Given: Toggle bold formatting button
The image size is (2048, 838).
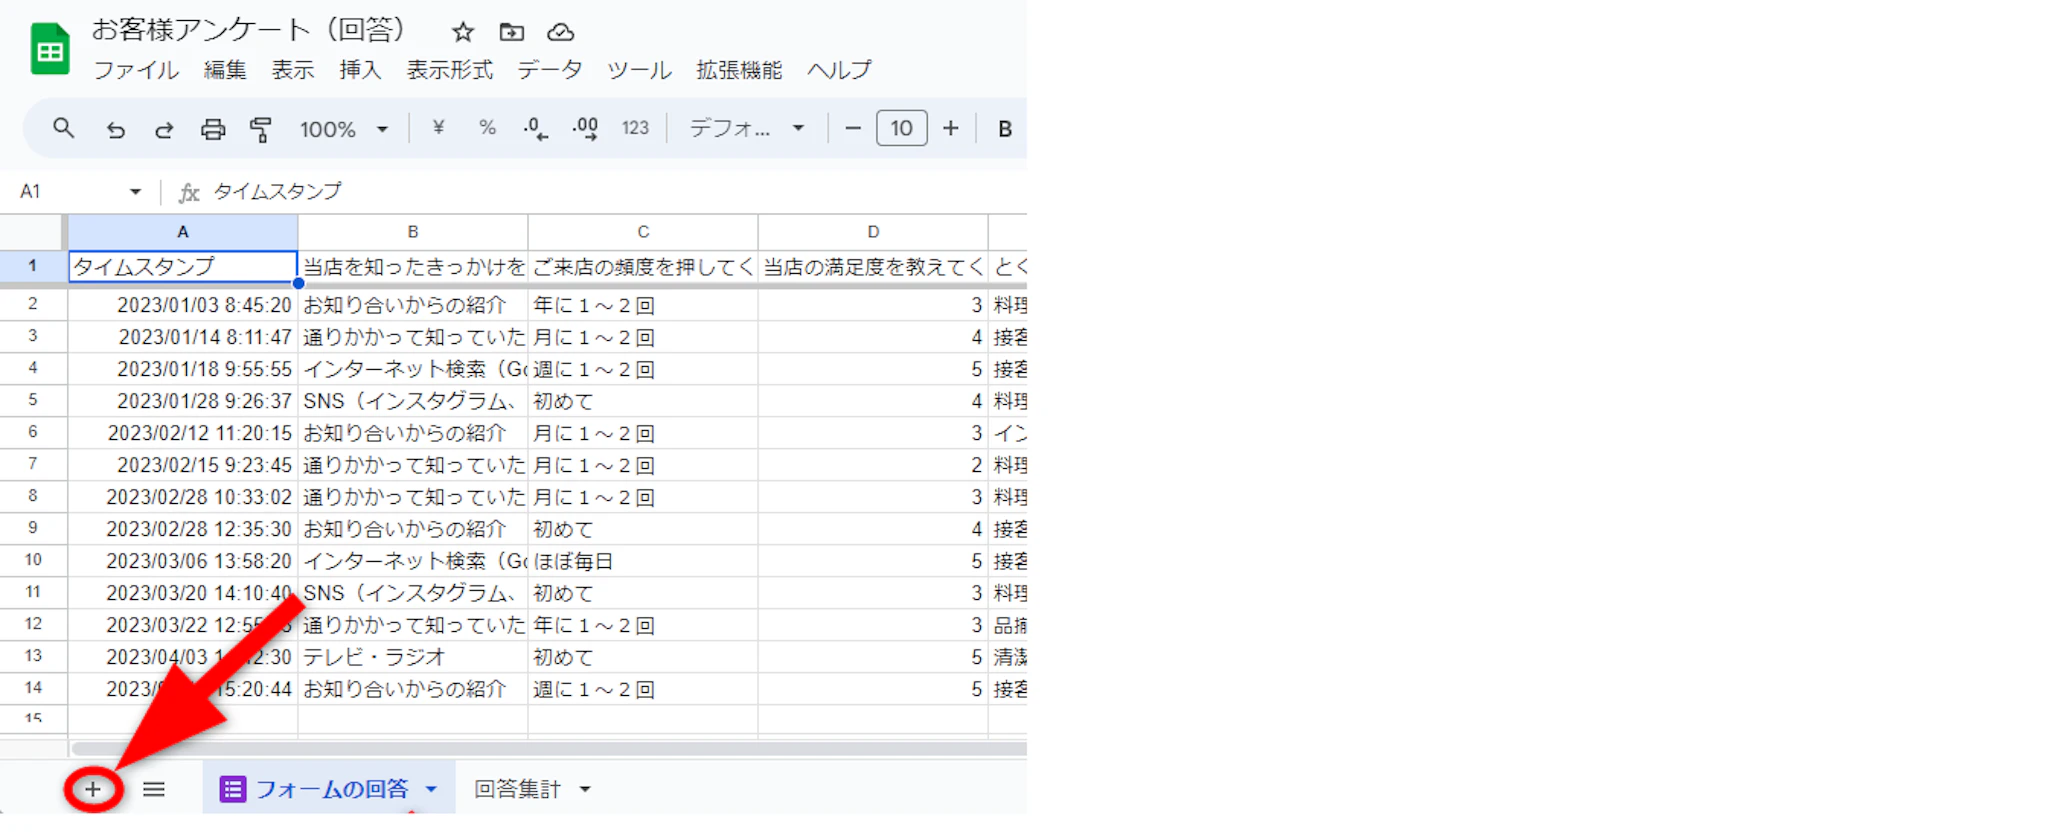Looking at the screenshot, I should [x=1005, y=129].
